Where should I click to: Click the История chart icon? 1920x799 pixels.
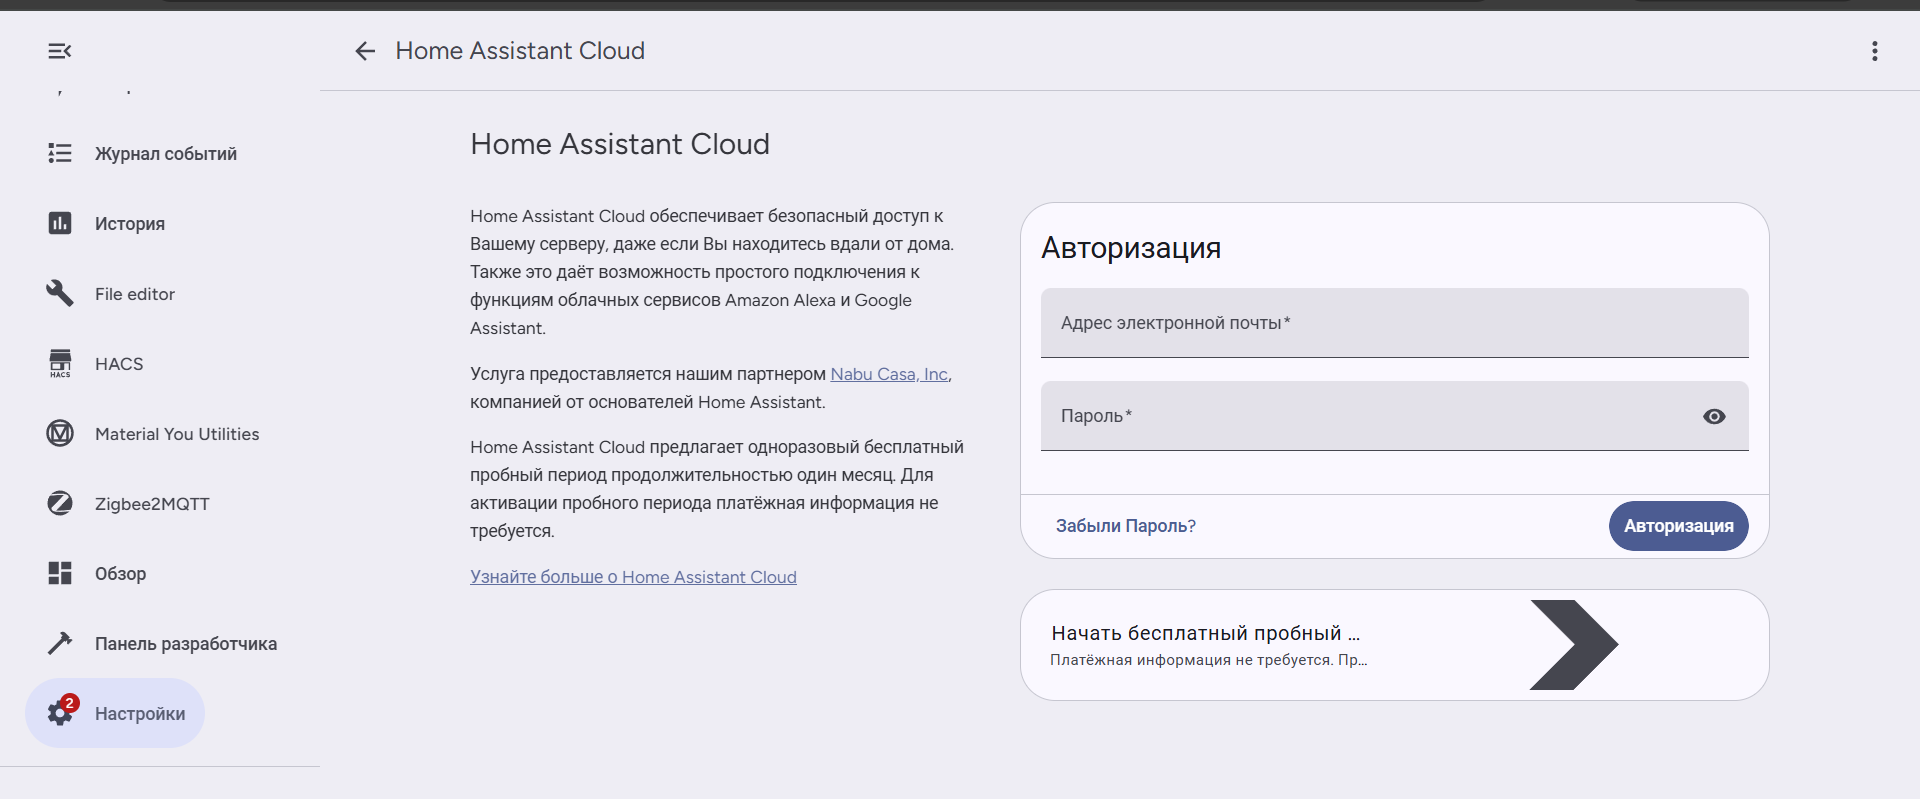point(60,223)
